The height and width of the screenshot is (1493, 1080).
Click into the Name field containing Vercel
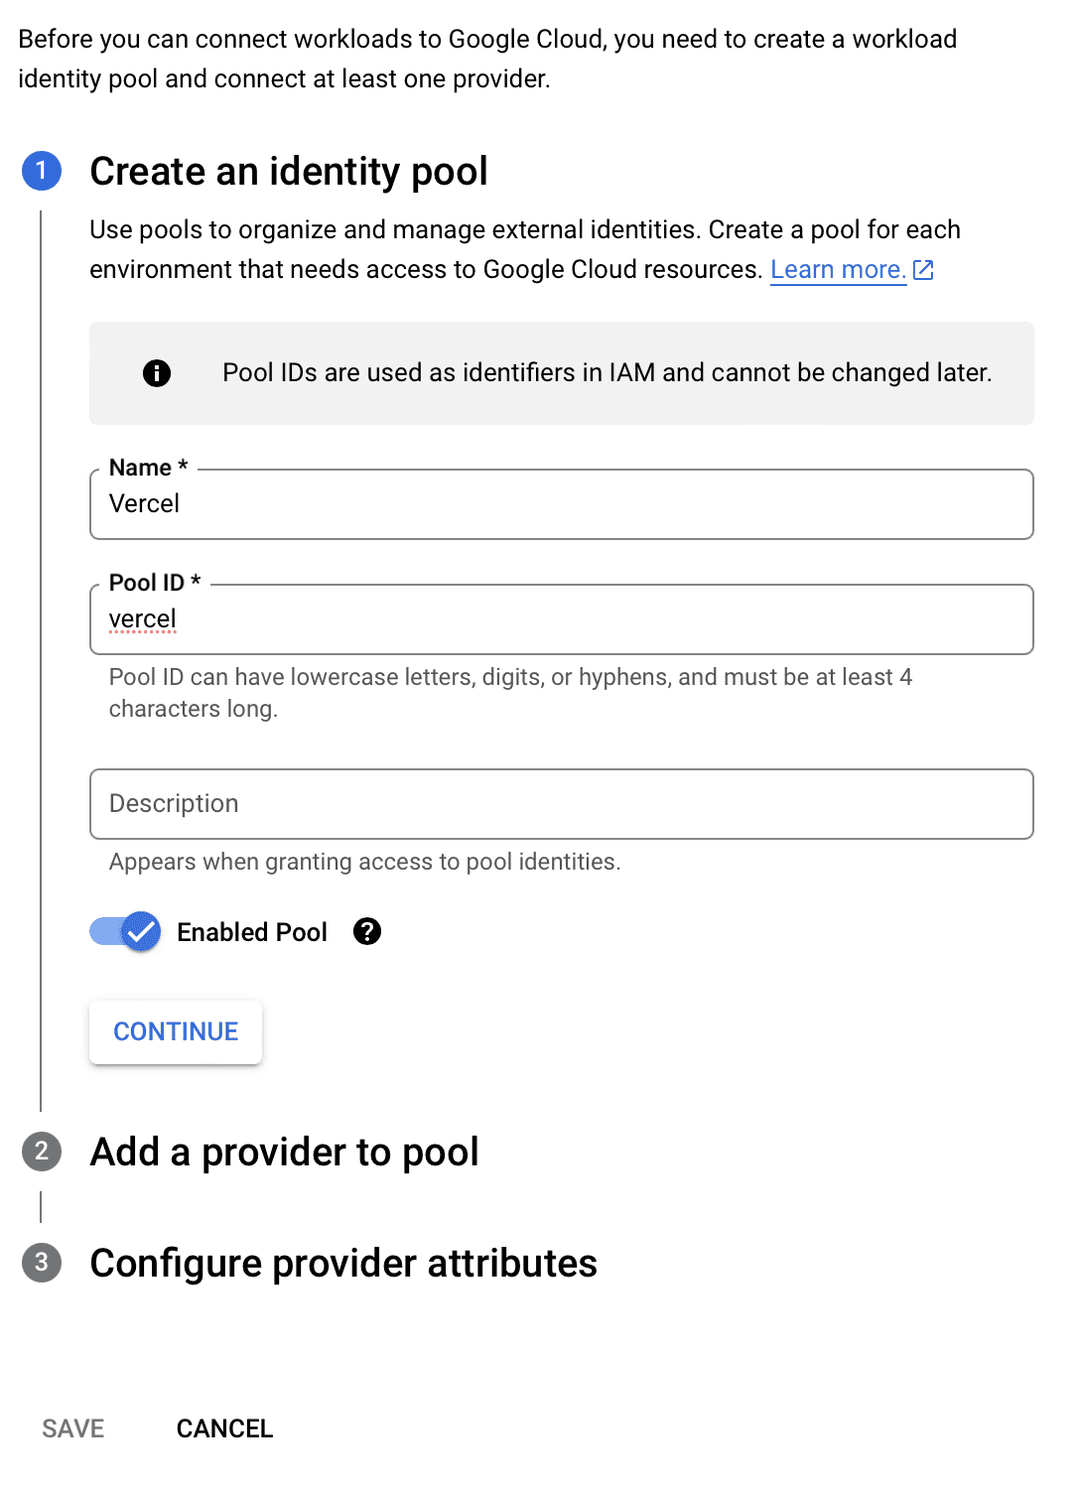tap(561, 504)
